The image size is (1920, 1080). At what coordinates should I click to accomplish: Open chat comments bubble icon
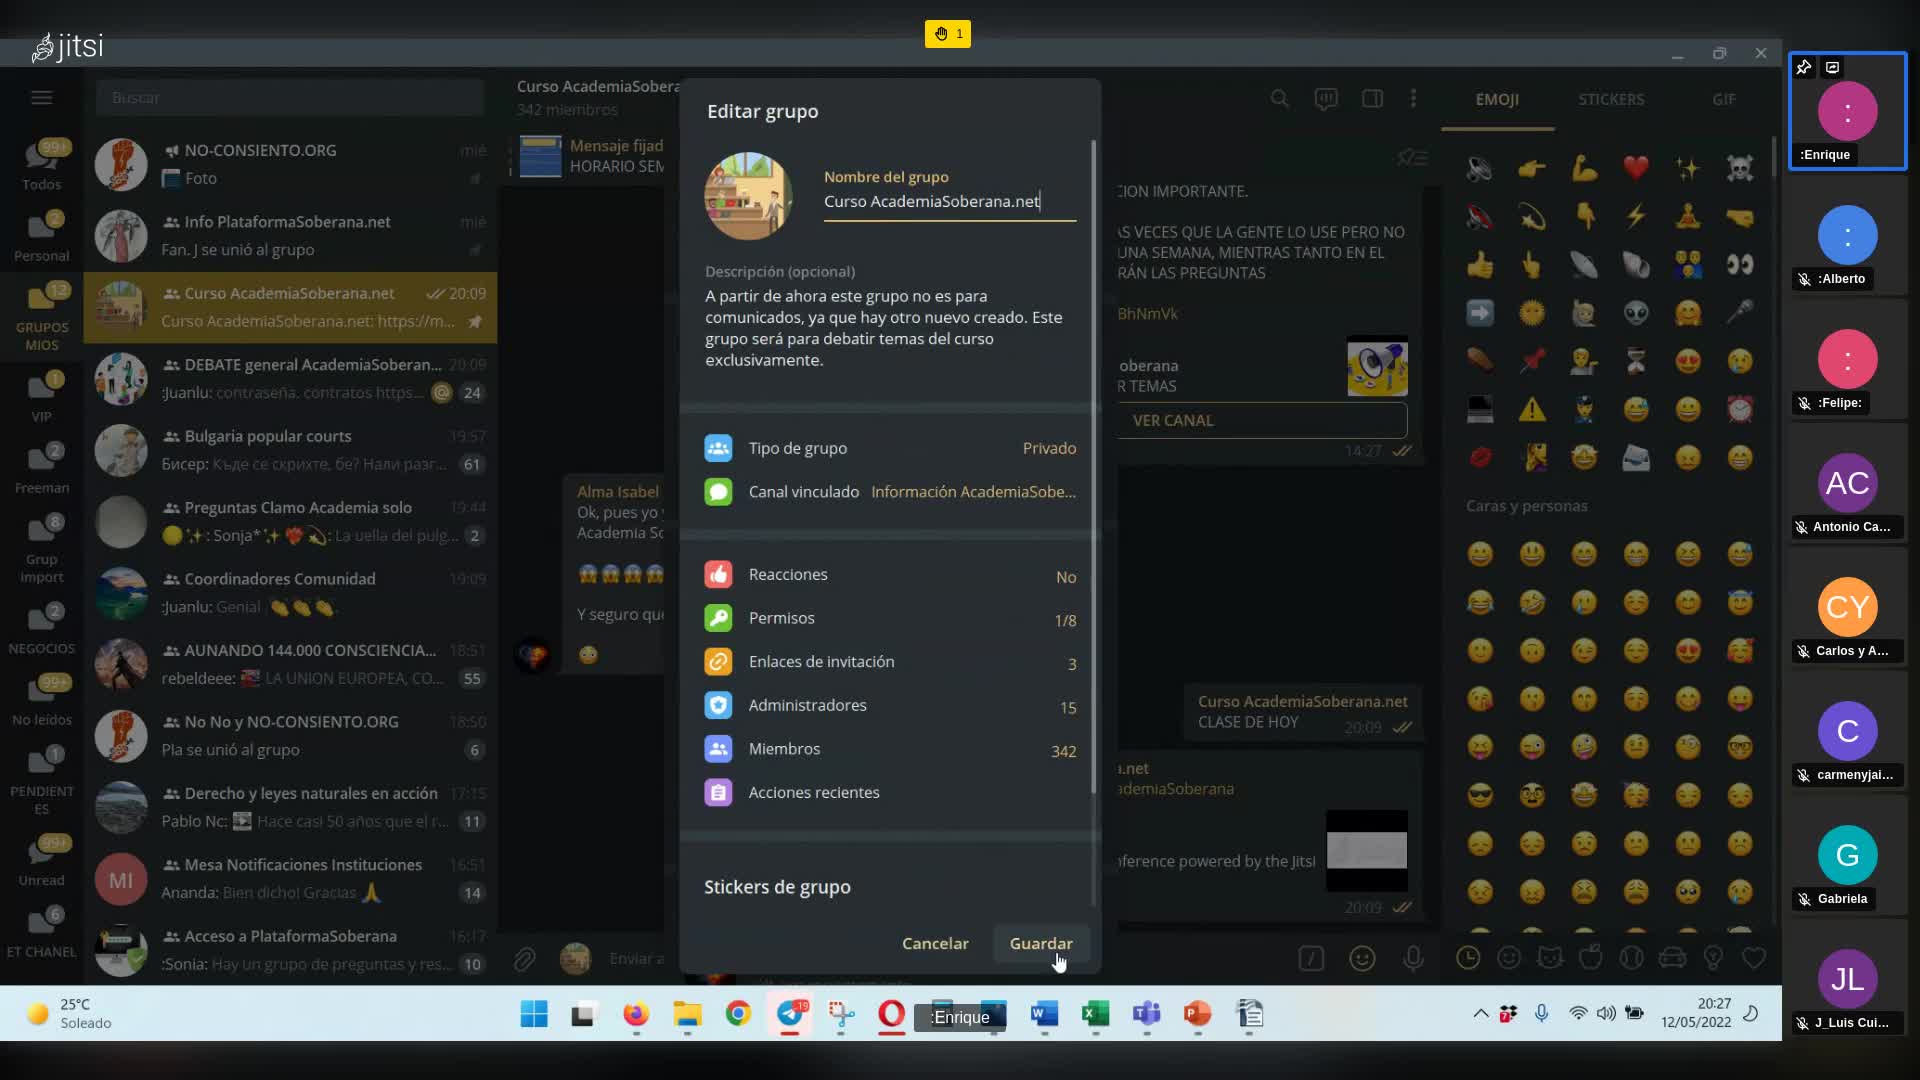point(1326,98)
